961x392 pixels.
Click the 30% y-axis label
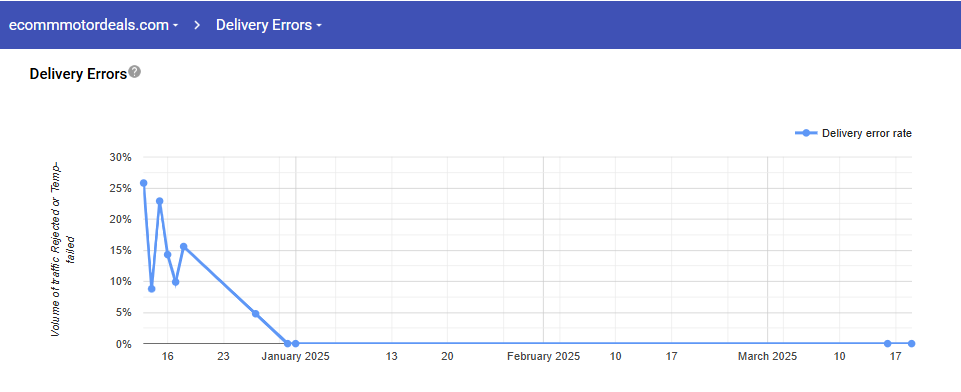[121, 157]
